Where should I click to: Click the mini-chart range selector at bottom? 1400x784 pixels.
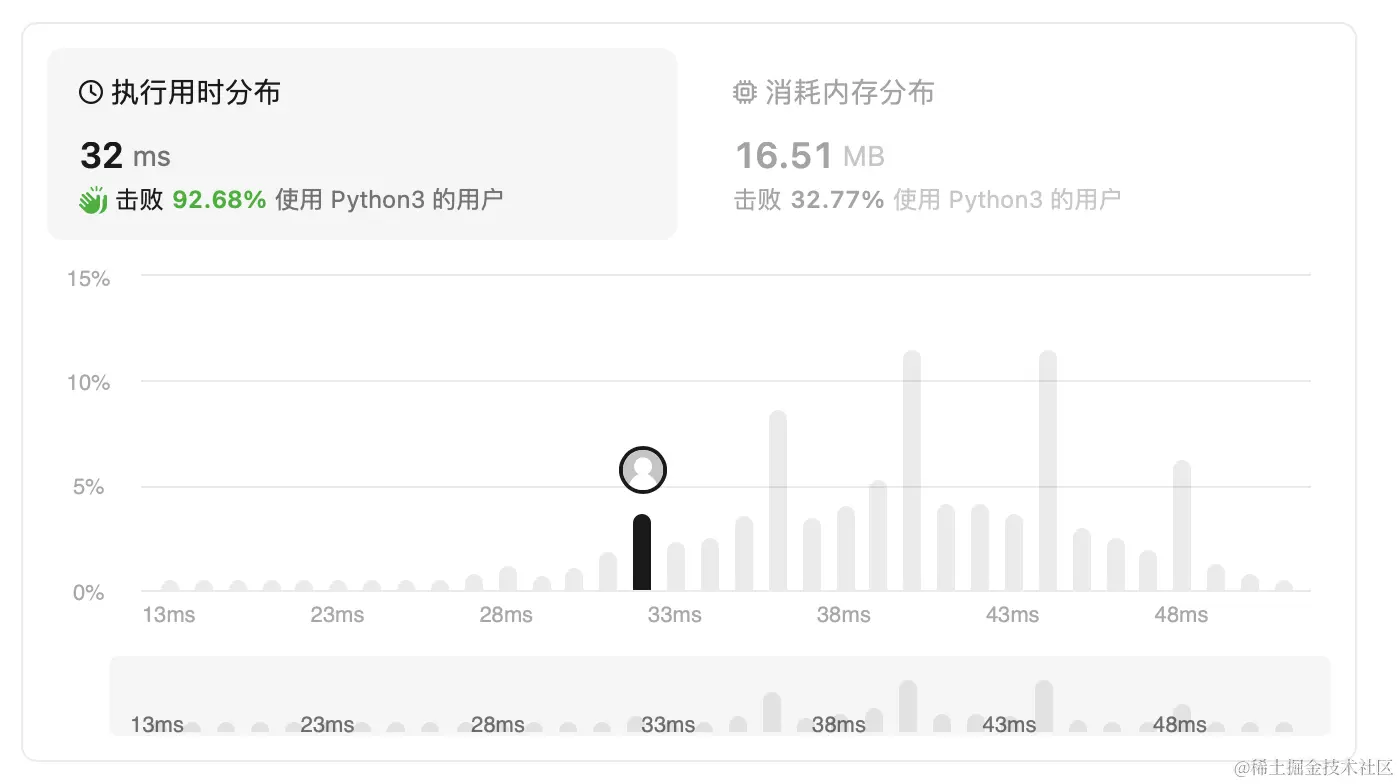pyautogui.click(x=720, y=696)
